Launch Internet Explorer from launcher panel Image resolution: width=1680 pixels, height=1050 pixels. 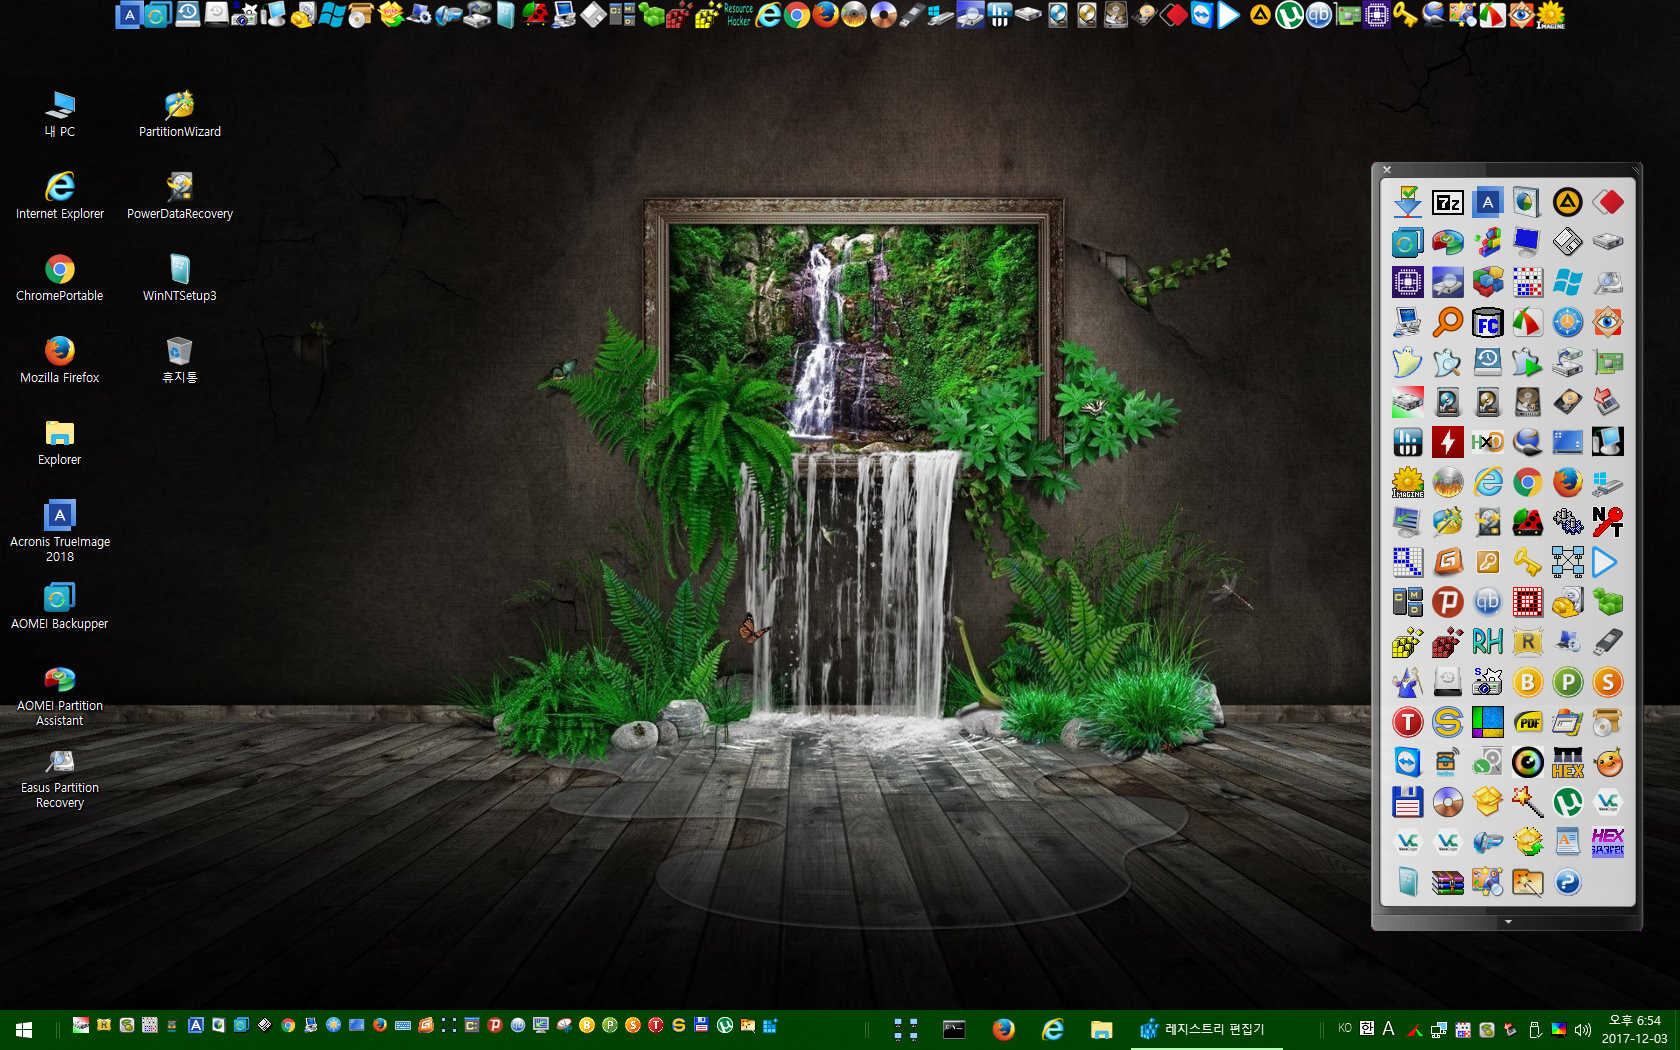[1487, 482]
